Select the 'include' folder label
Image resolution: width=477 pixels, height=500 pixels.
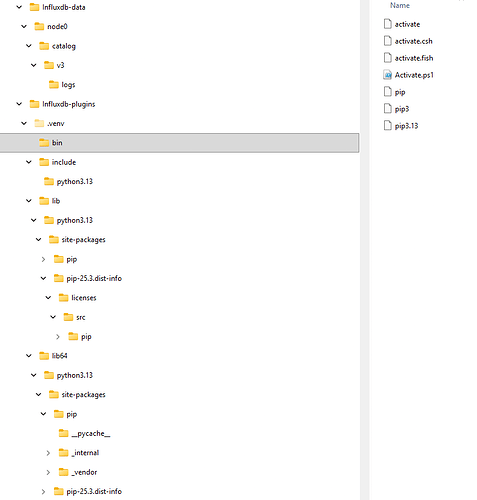[x=64, y=162]
